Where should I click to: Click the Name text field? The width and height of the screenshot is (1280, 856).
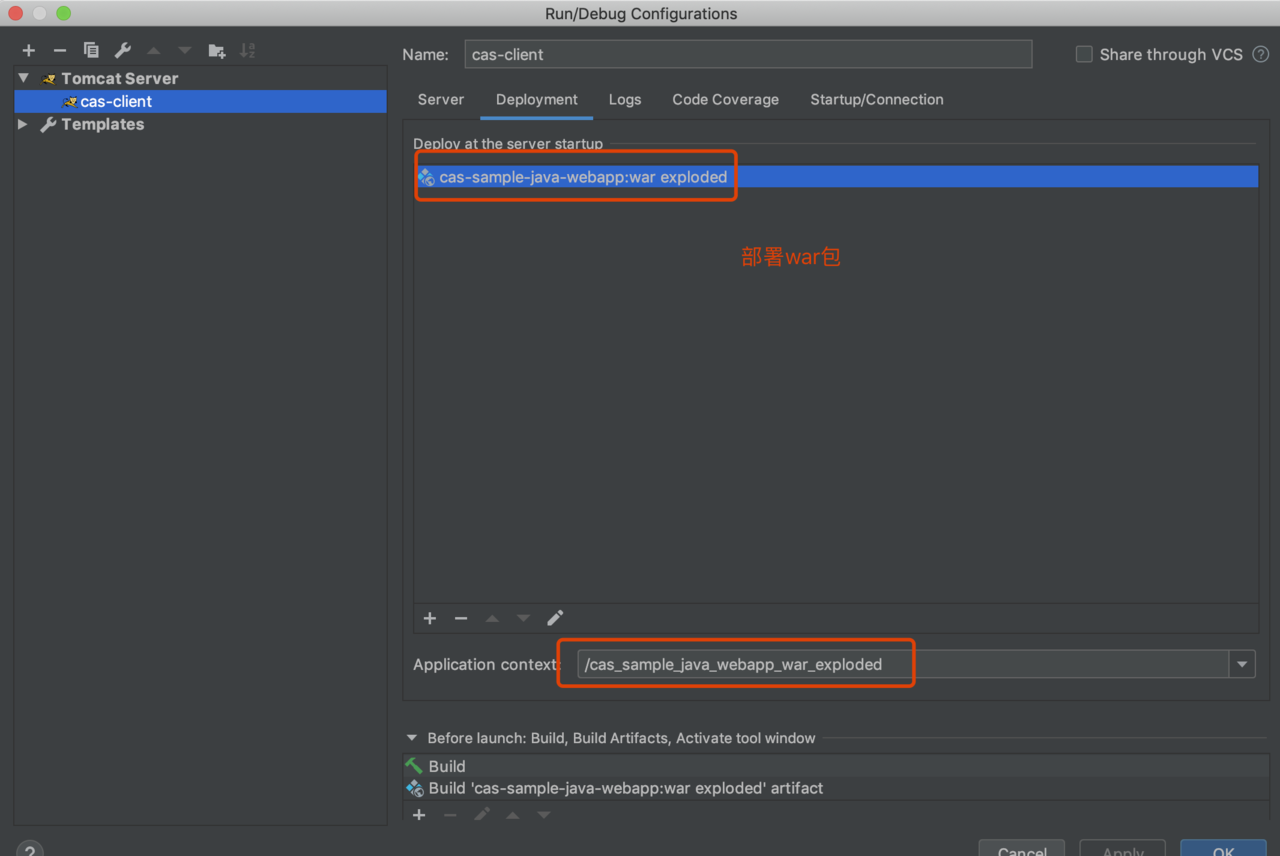click(x=747, y=55)
